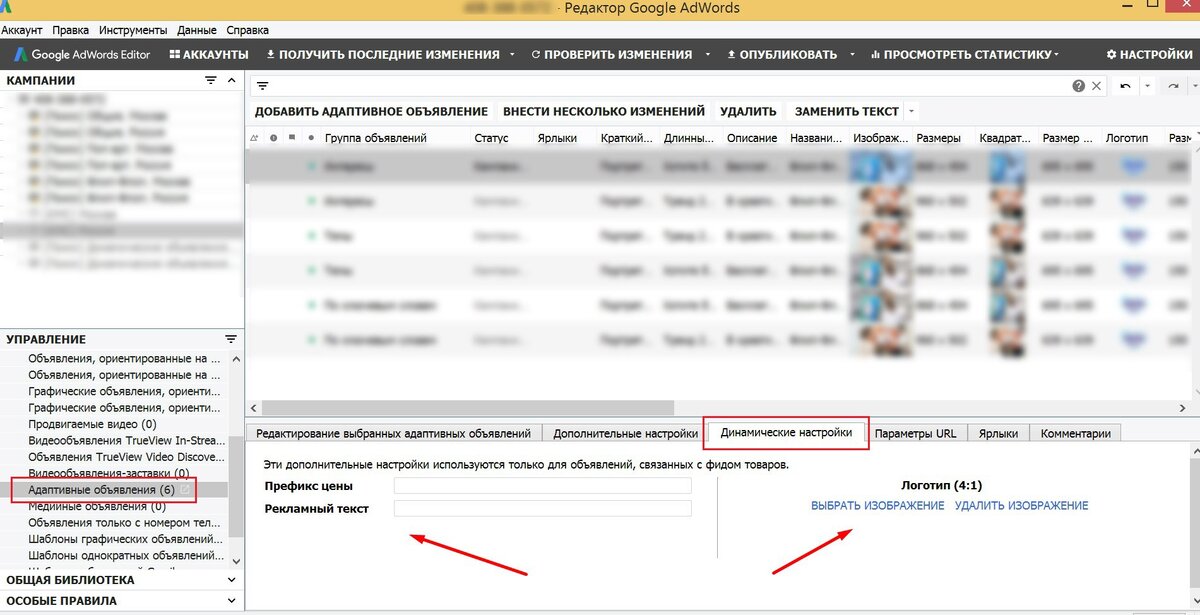Select Шаблоны графических объявлений item
1200x615 pixels.
(125, 539)
